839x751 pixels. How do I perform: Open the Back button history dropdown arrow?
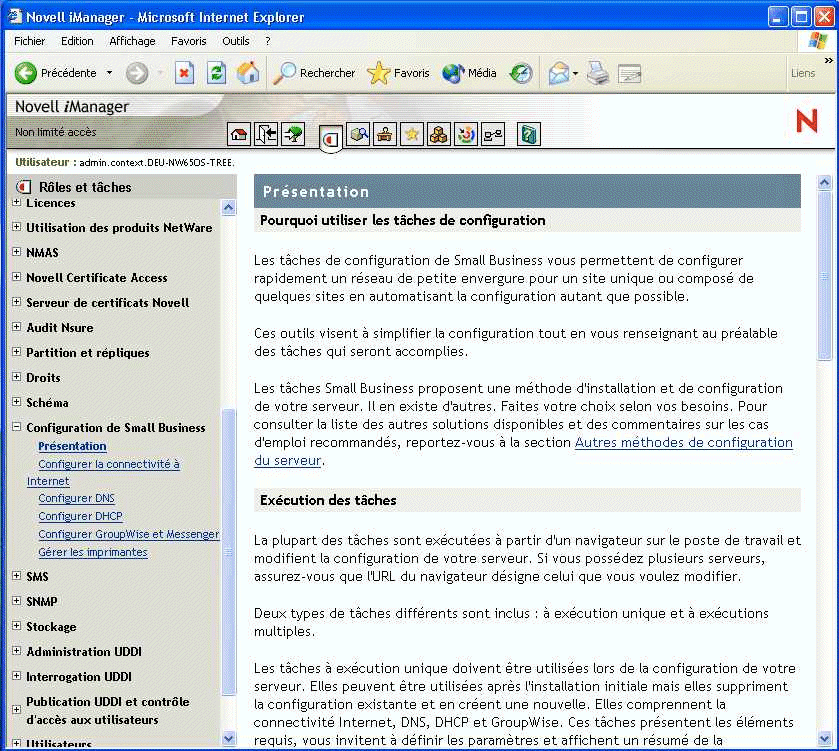click(109, 73)
